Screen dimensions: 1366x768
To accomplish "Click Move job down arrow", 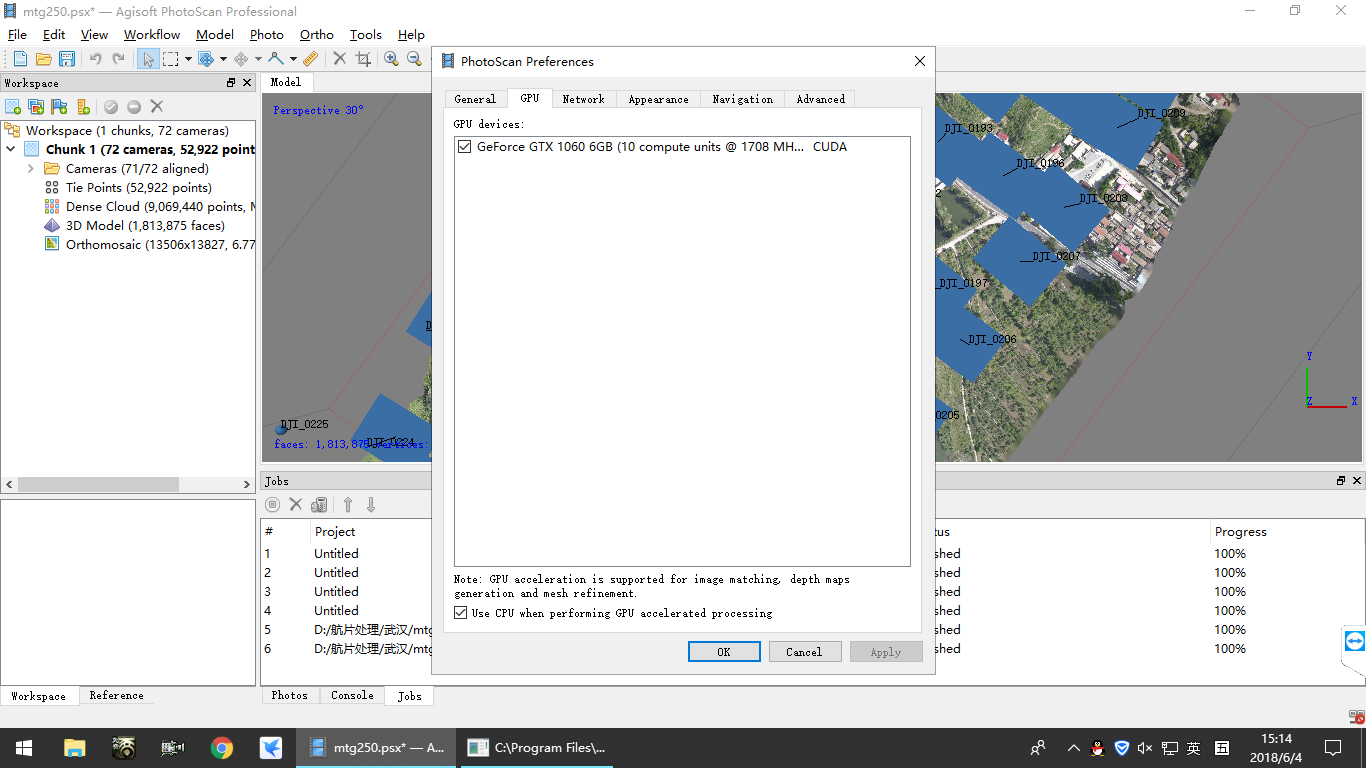I will tap(371, 505).
